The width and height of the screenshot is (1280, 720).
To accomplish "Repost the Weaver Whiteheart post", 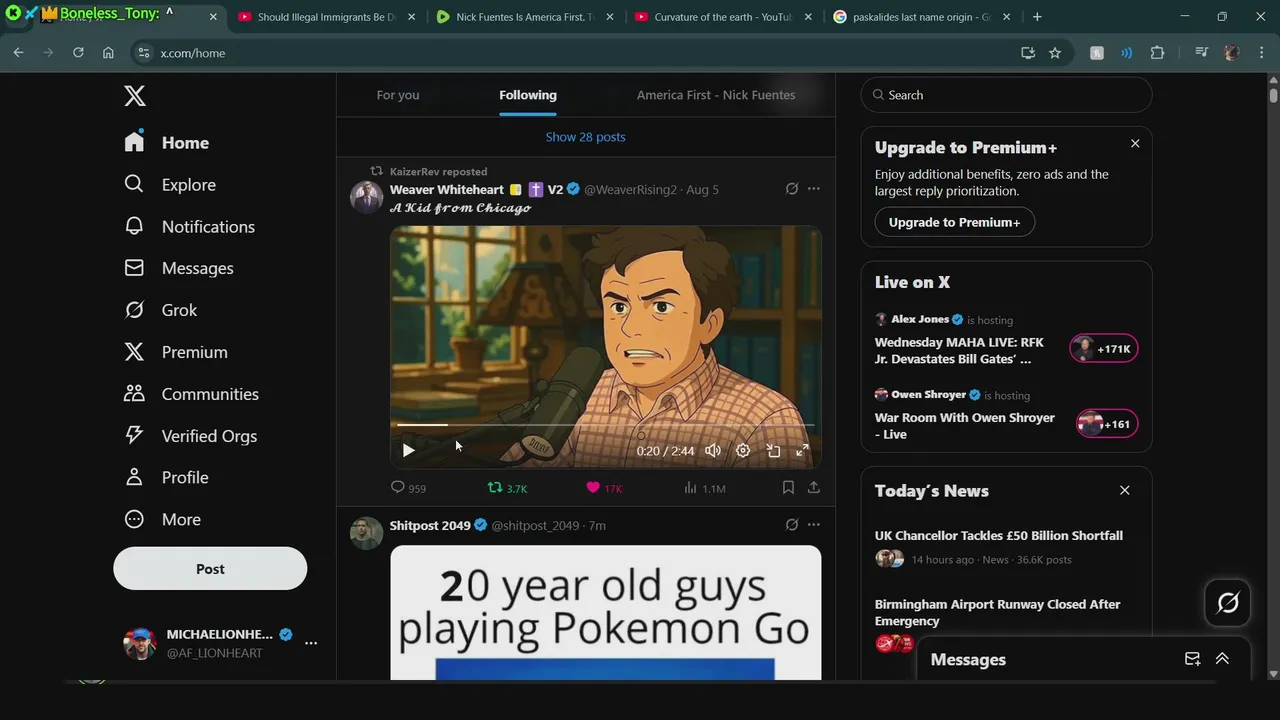I will coord(507,488).
